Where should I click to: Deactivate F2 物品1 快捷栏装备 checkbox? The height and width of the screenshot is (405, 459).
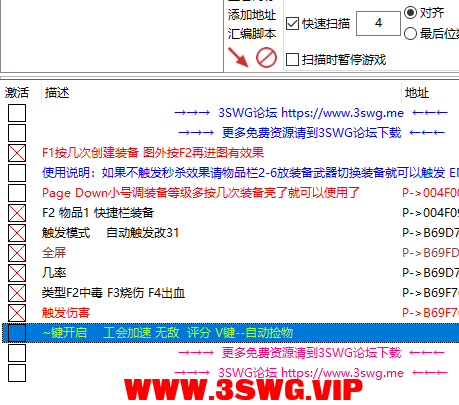pos(17,213)
